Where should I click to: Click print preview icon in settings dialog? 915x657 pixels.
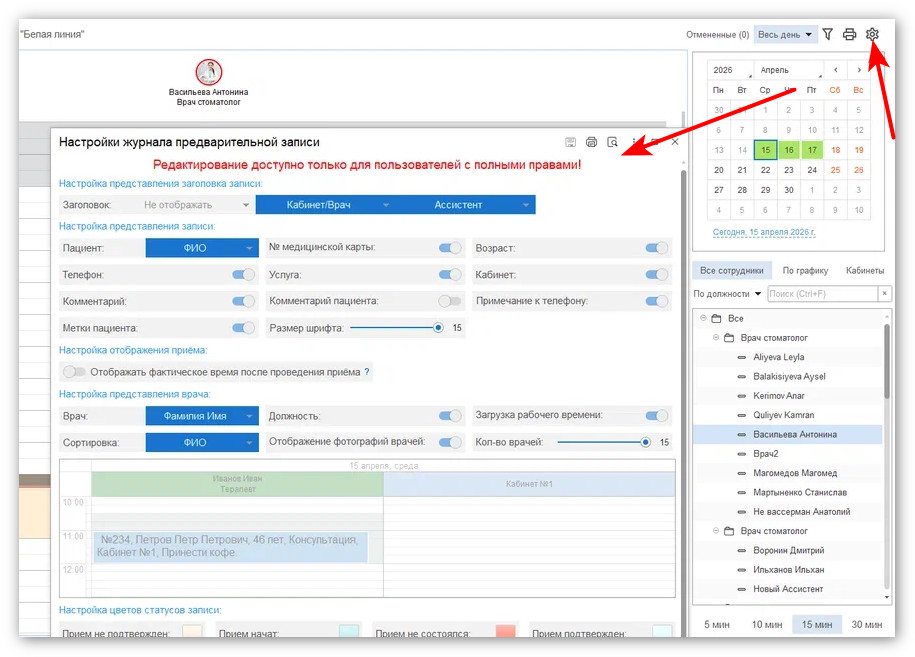(613, 142)
